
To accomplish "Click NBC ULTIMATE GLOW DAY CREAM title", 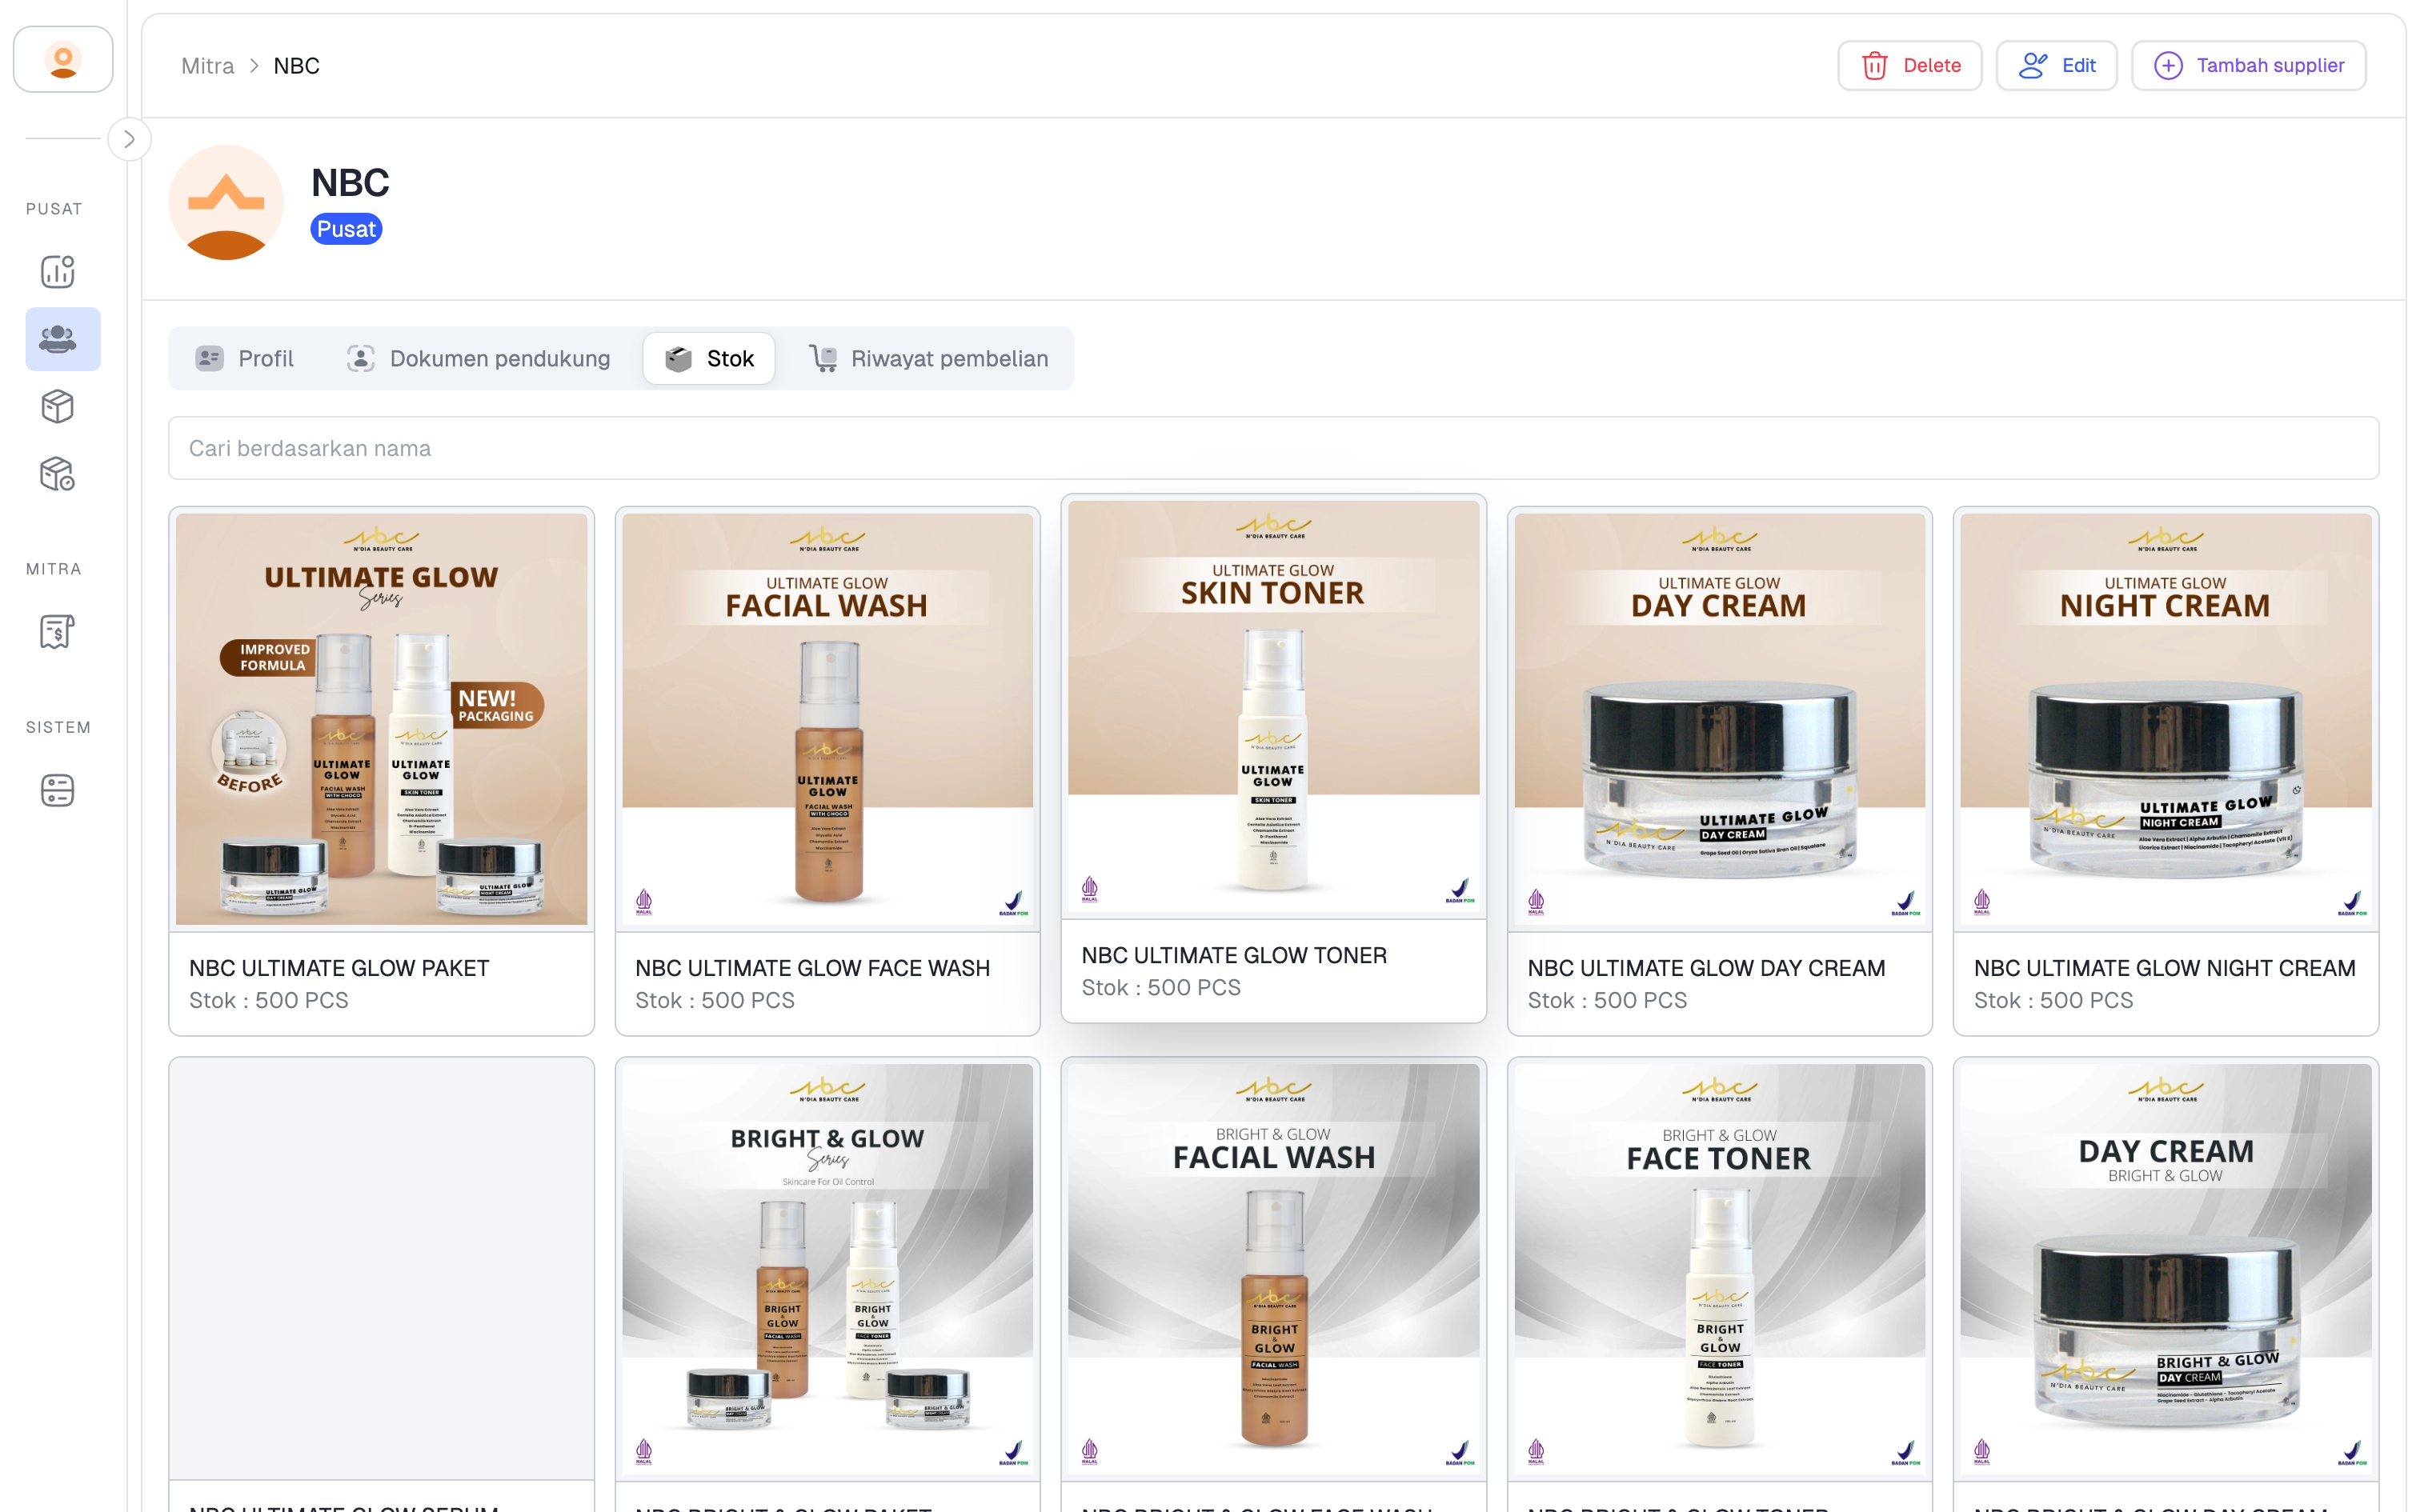I will [x=1706, y=968].
